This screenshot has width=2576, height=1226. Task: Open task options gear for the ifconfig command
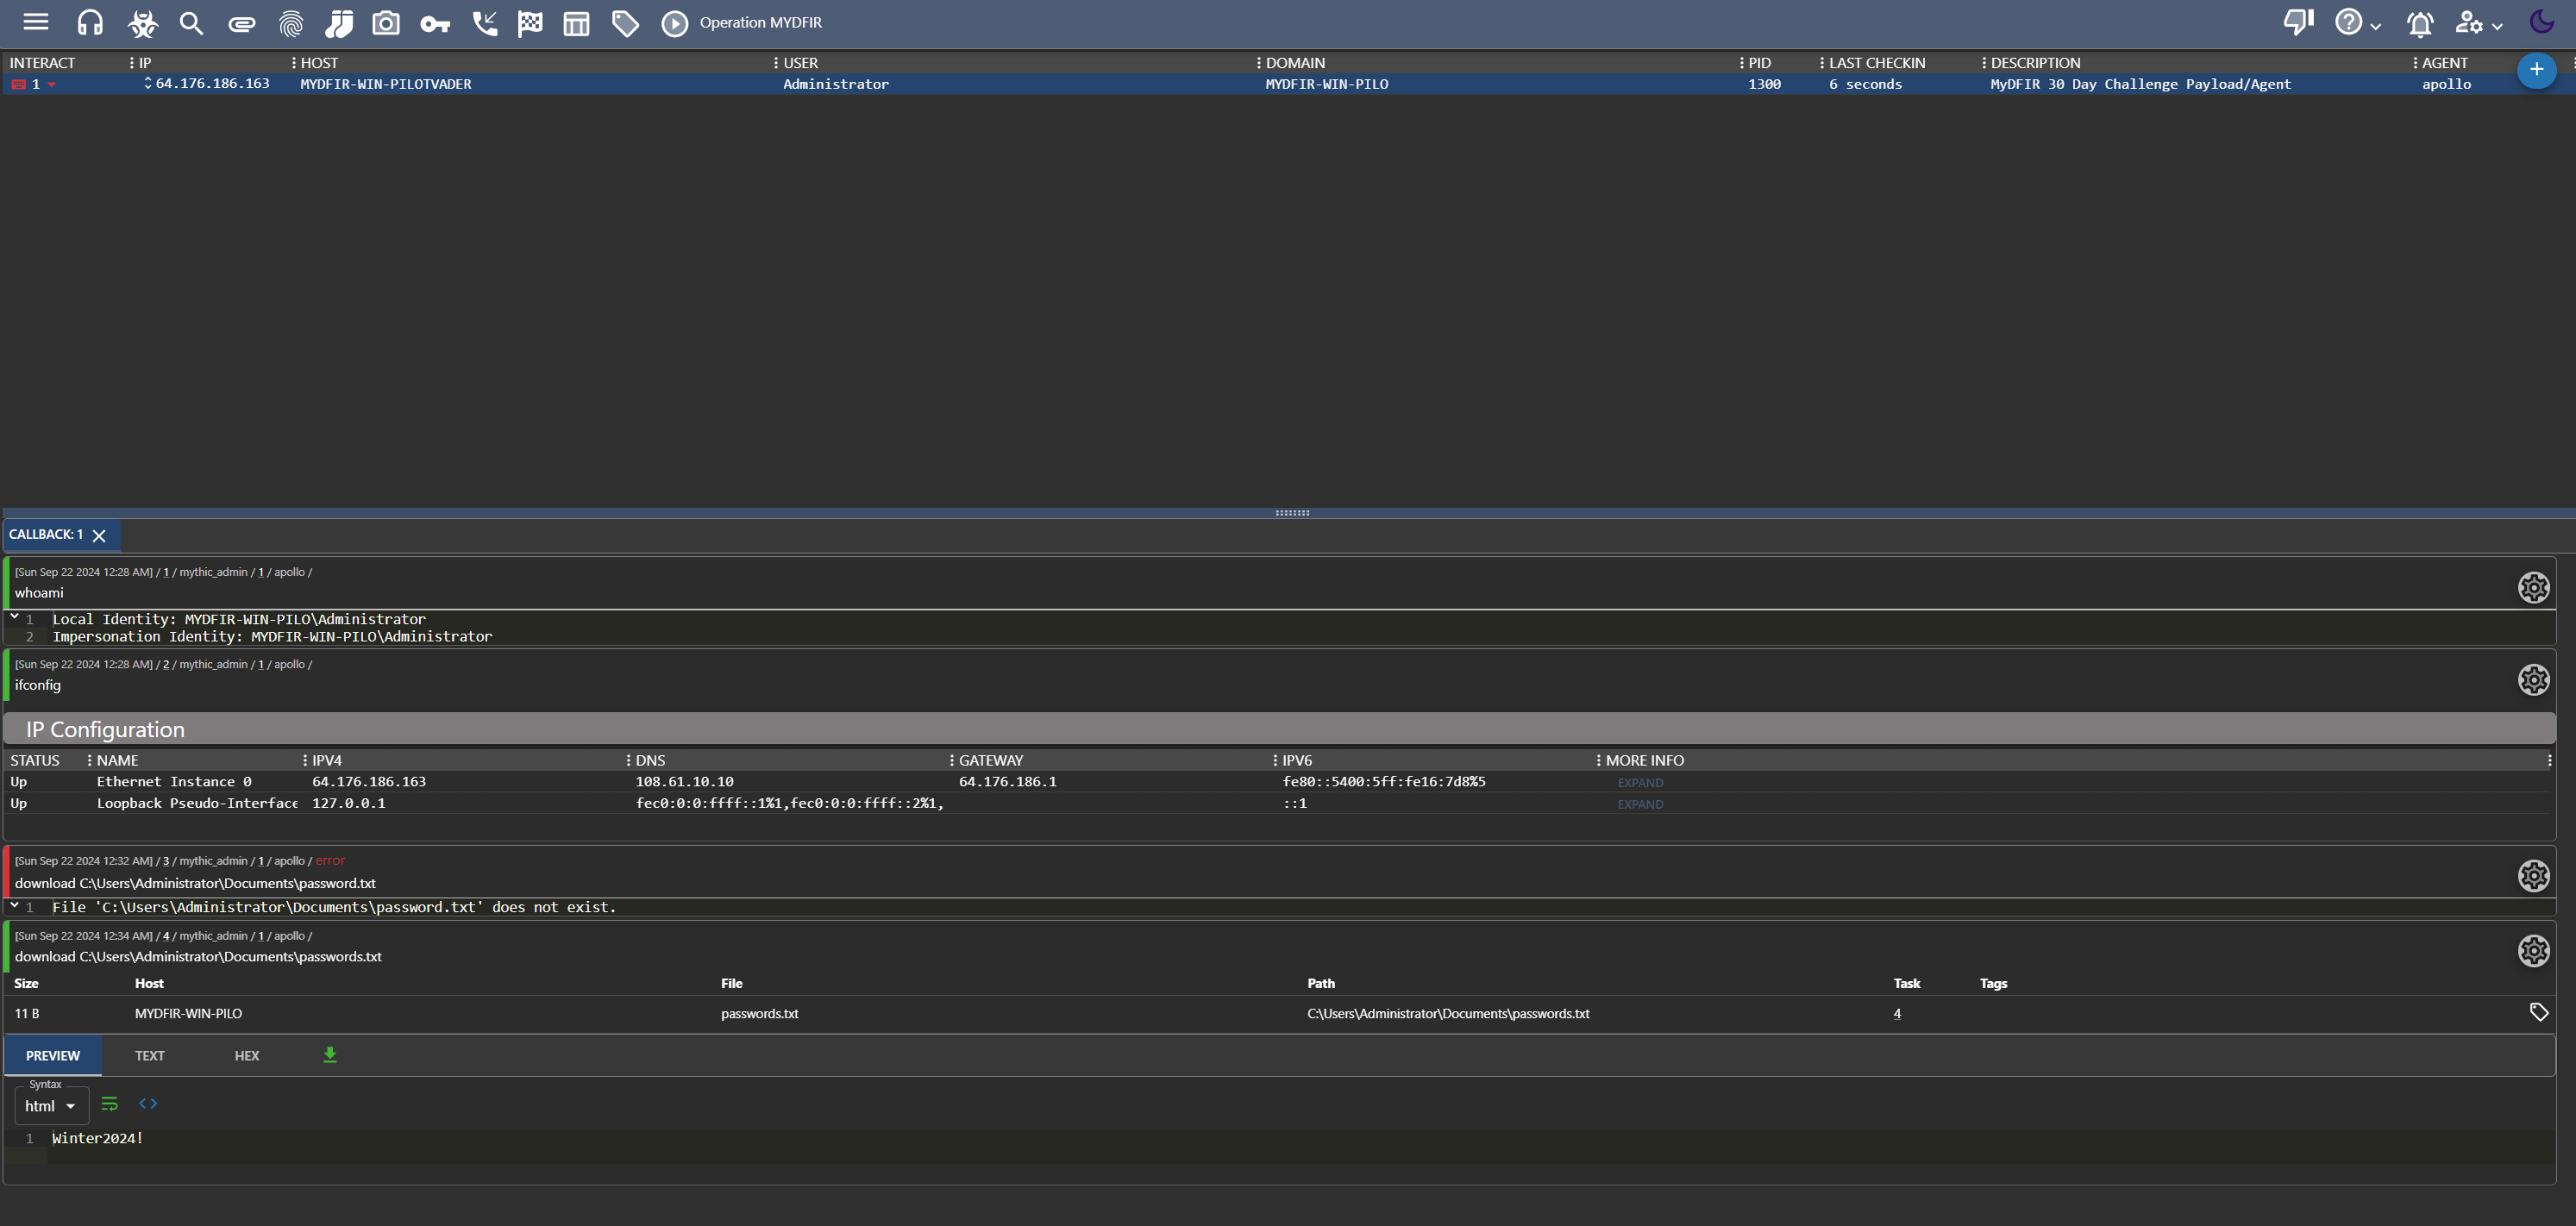(2534, 679)
